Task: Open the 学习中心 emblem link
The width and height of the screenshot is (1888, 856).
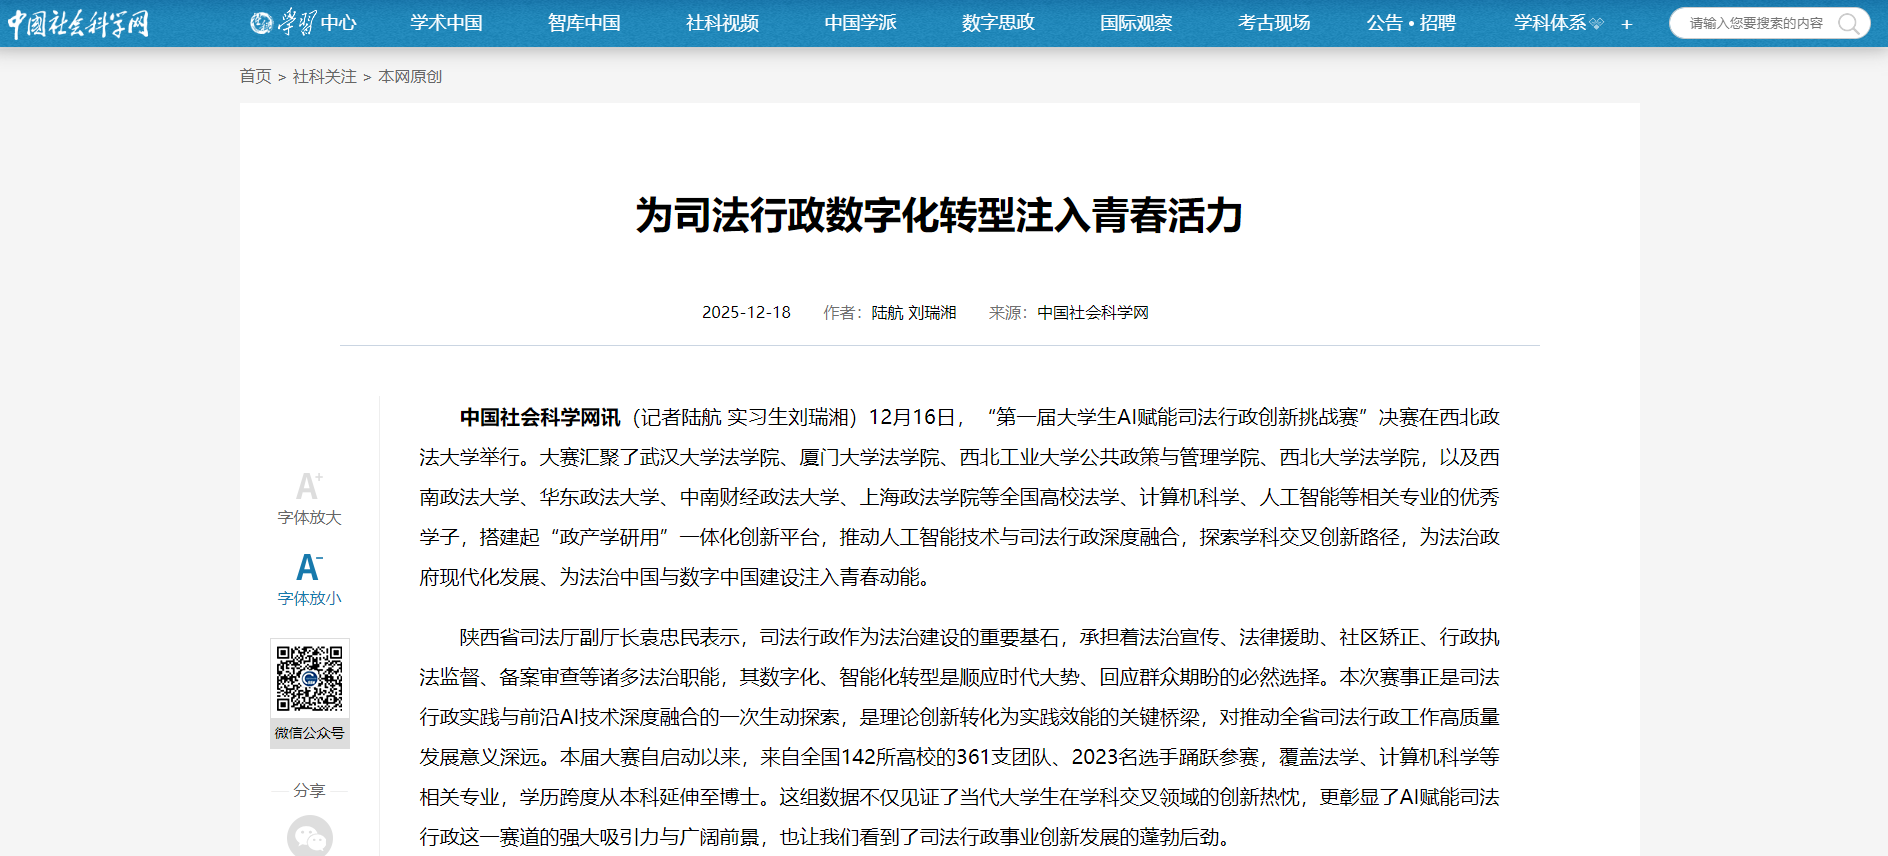Action: click(x=303, y=23)
